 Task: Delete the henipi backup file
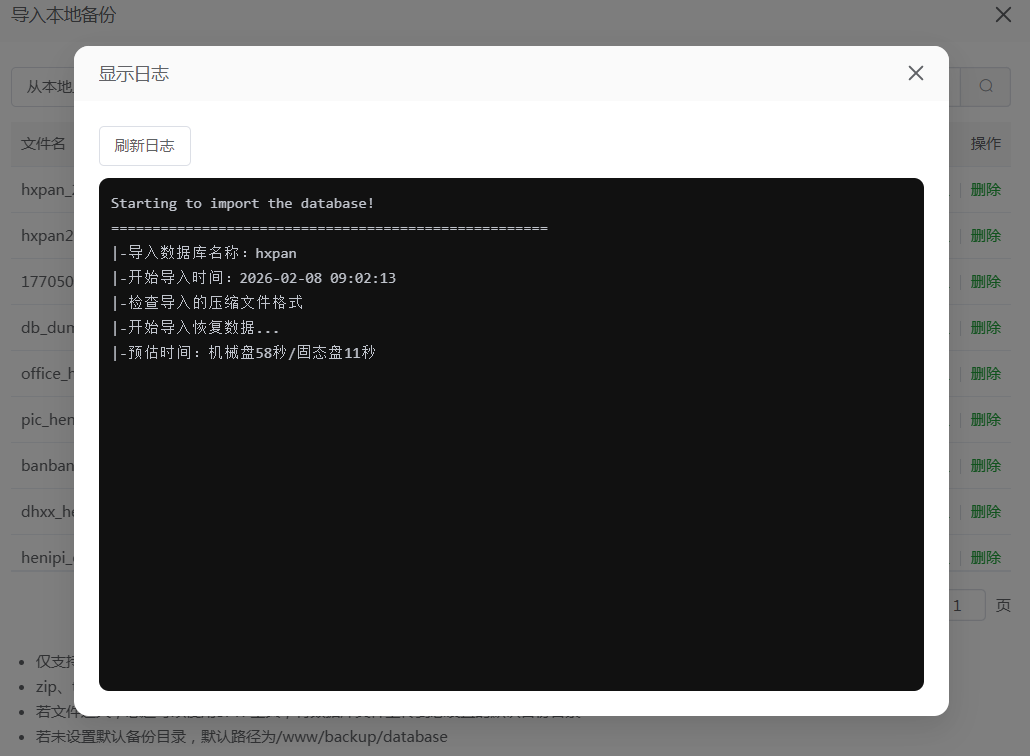click(x=985, y=557)
